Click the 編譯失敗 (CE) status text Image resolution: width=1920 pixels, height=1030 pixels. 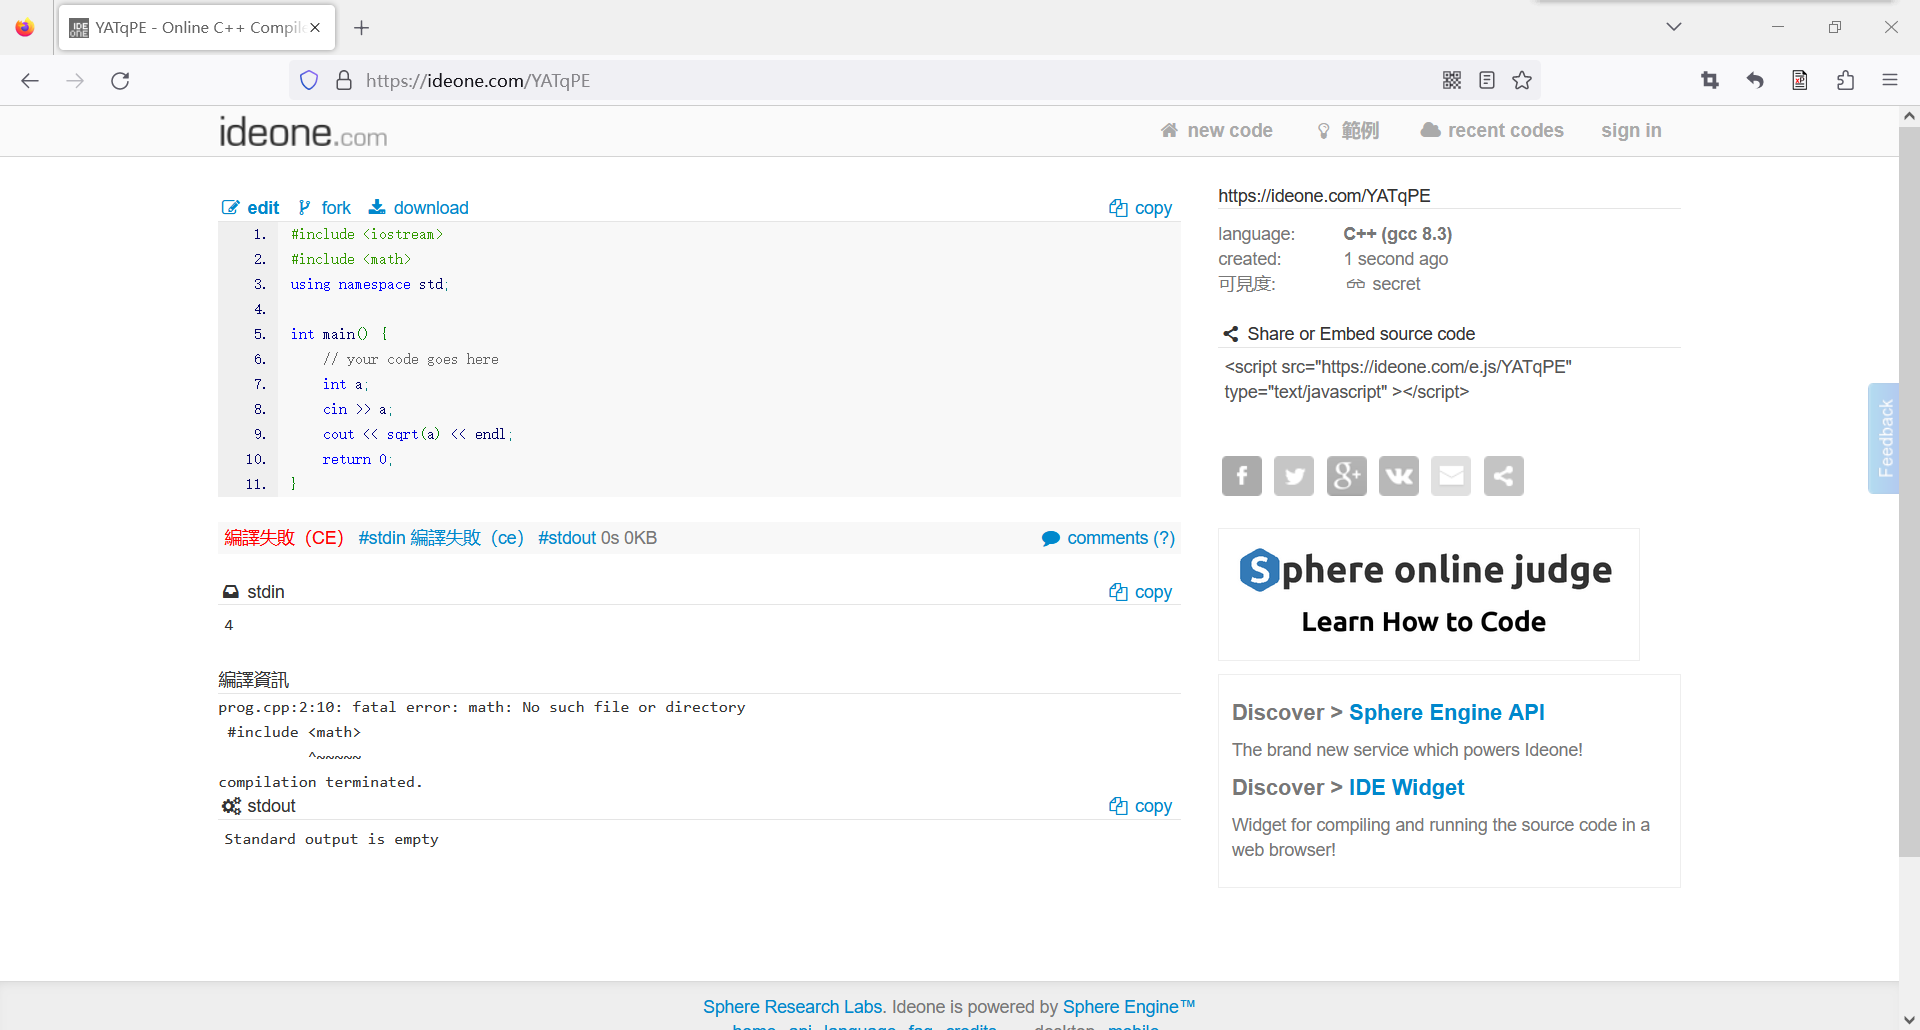(x=284, y=538)
